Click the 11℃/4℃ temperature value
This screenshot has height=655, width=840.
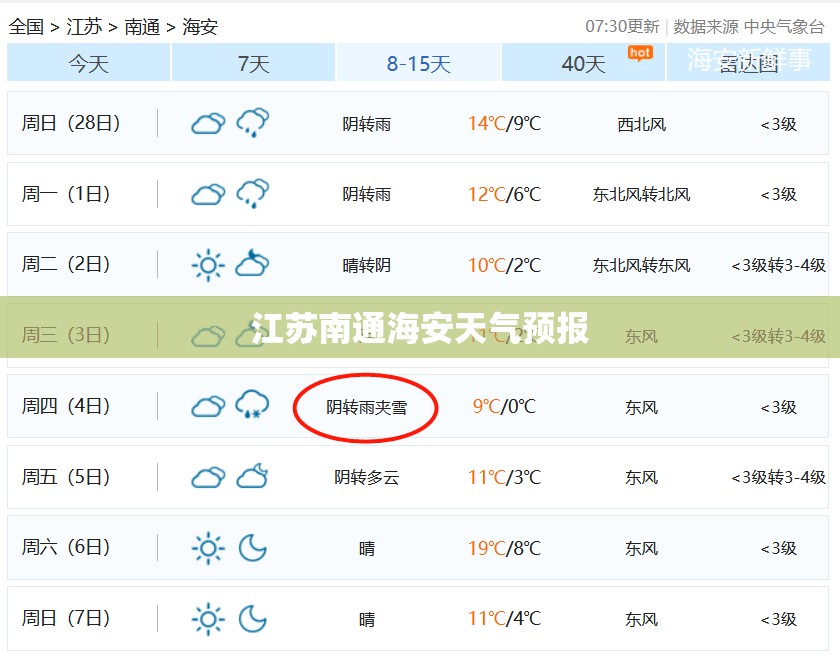(x=505, y=619)
